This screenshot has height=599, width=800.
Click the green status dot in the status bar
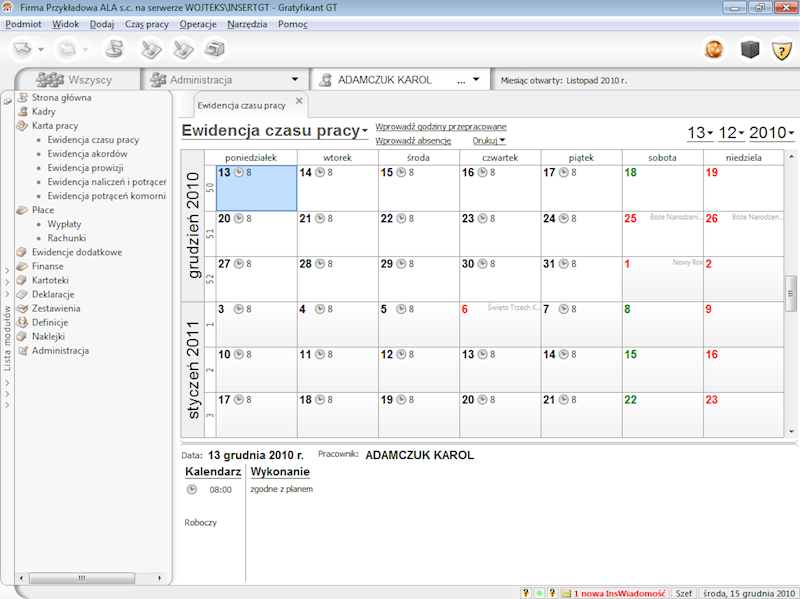coord(537,592)
